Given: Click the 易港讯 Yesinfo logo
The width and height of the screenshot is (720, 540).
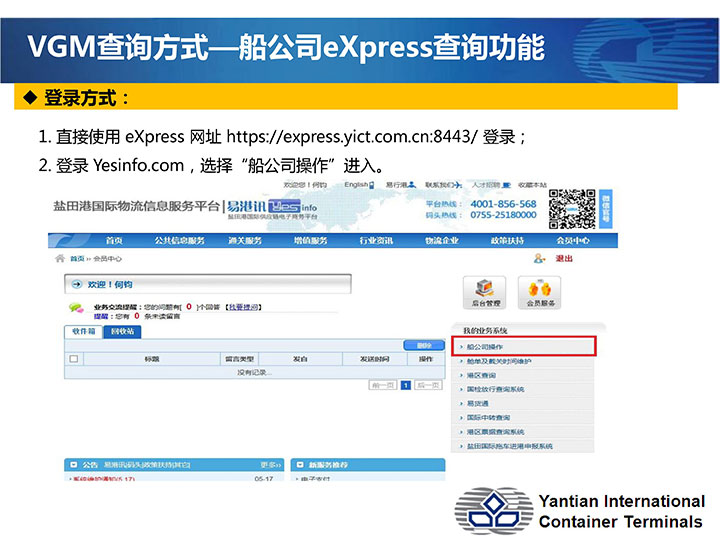Looking at the screenshot, I should (272, 208).
